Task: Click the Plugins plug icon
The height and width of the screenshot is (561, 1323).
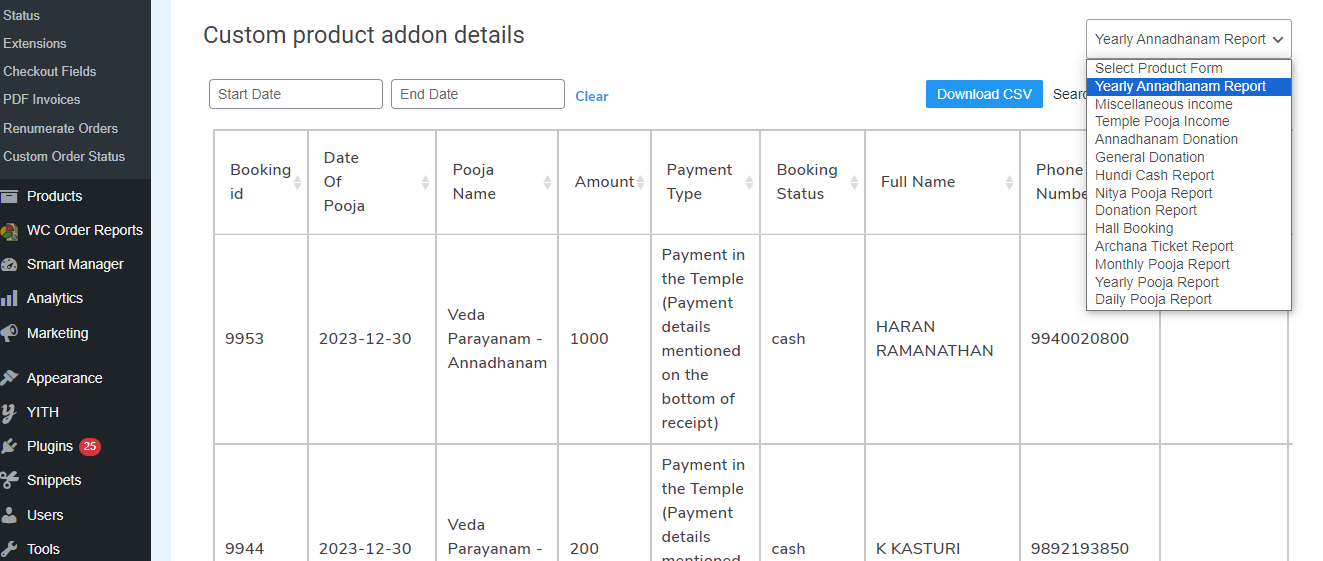Action: tap(9, 446)
